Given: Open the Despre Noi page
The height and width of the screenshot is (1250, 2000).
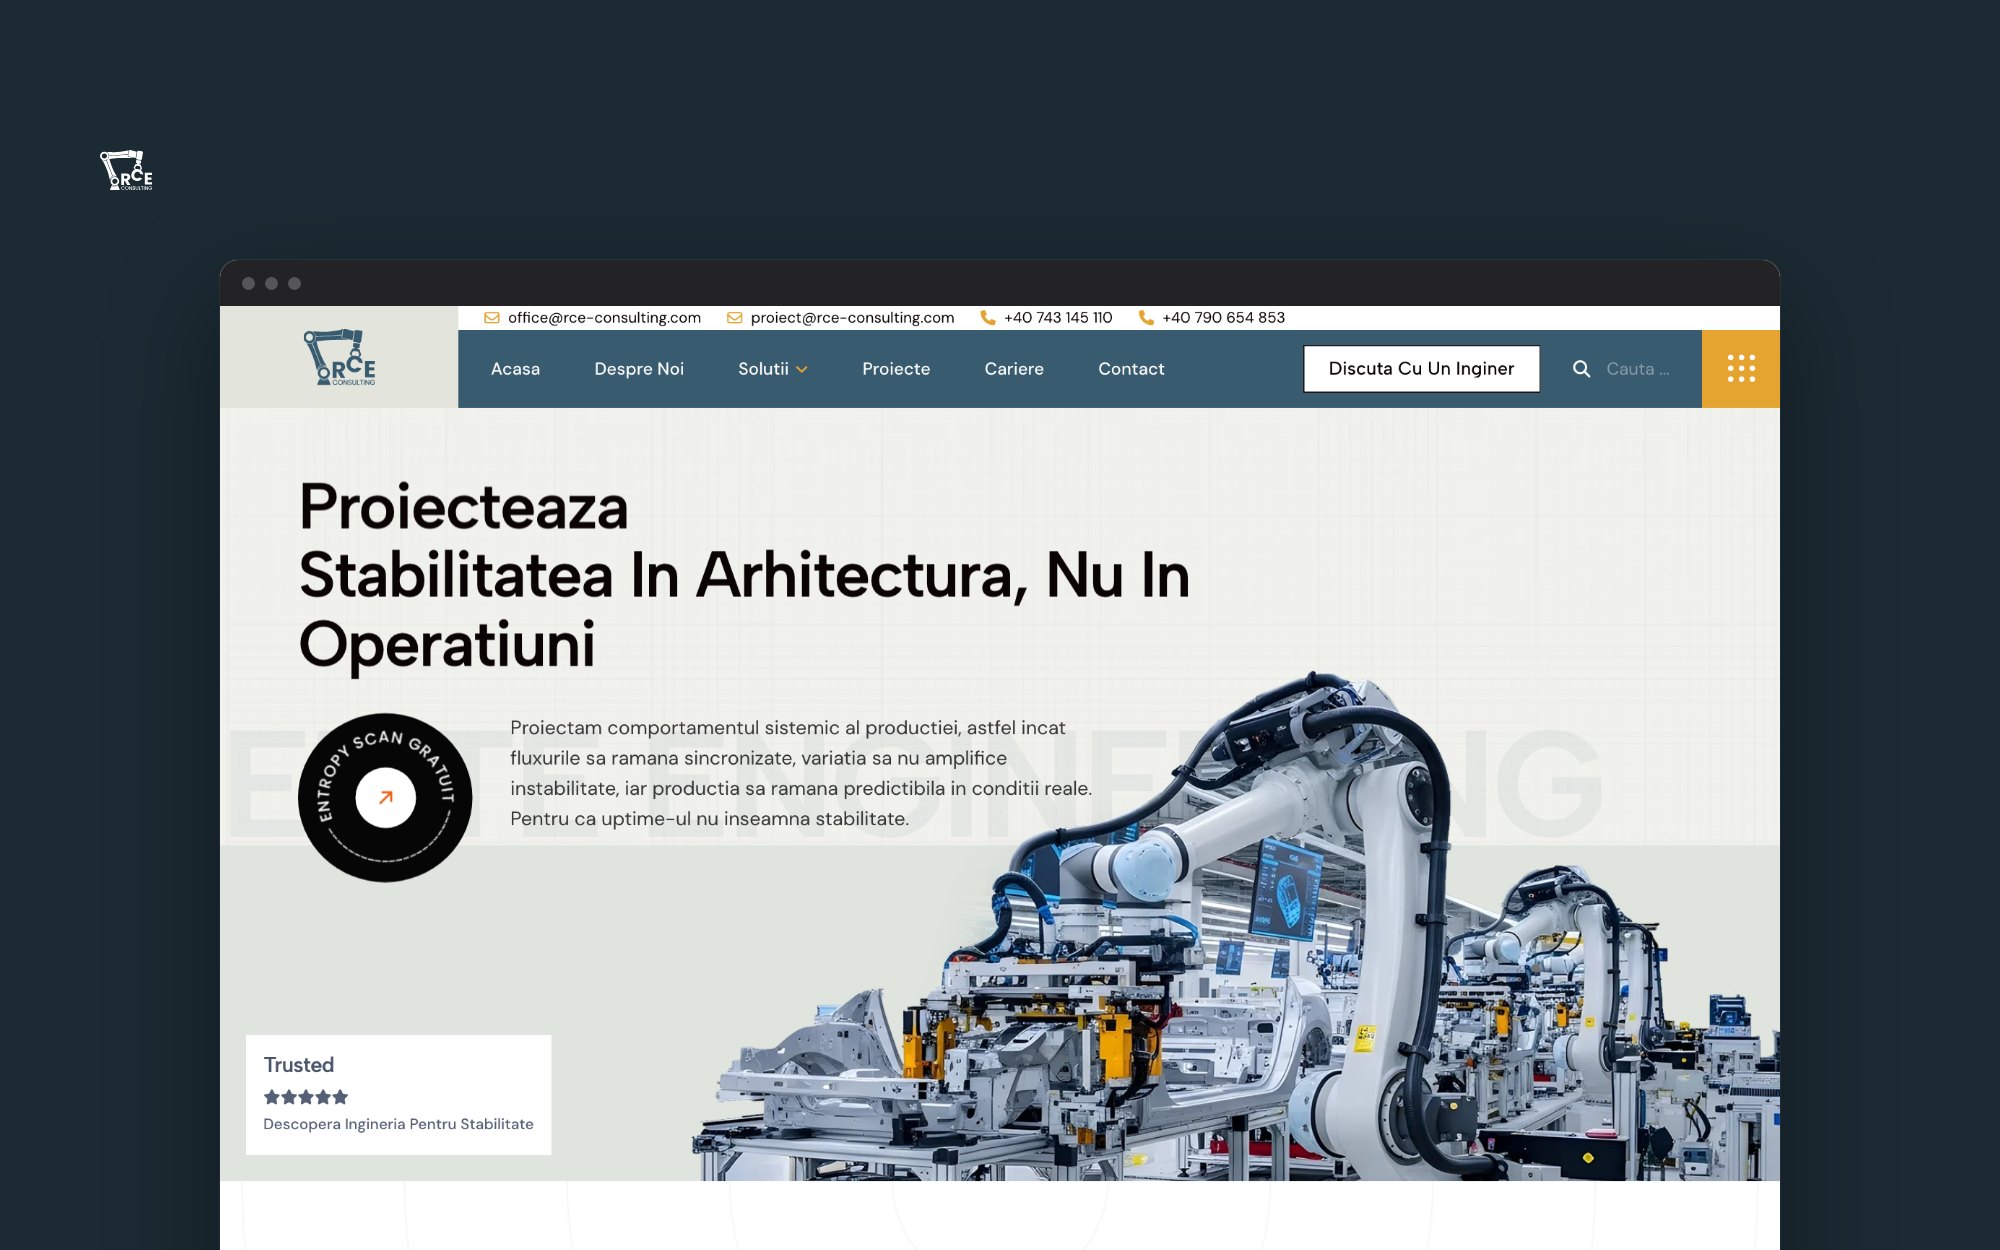Looking at the screenshot, I should pyautogui.click(x=639, y=369).
